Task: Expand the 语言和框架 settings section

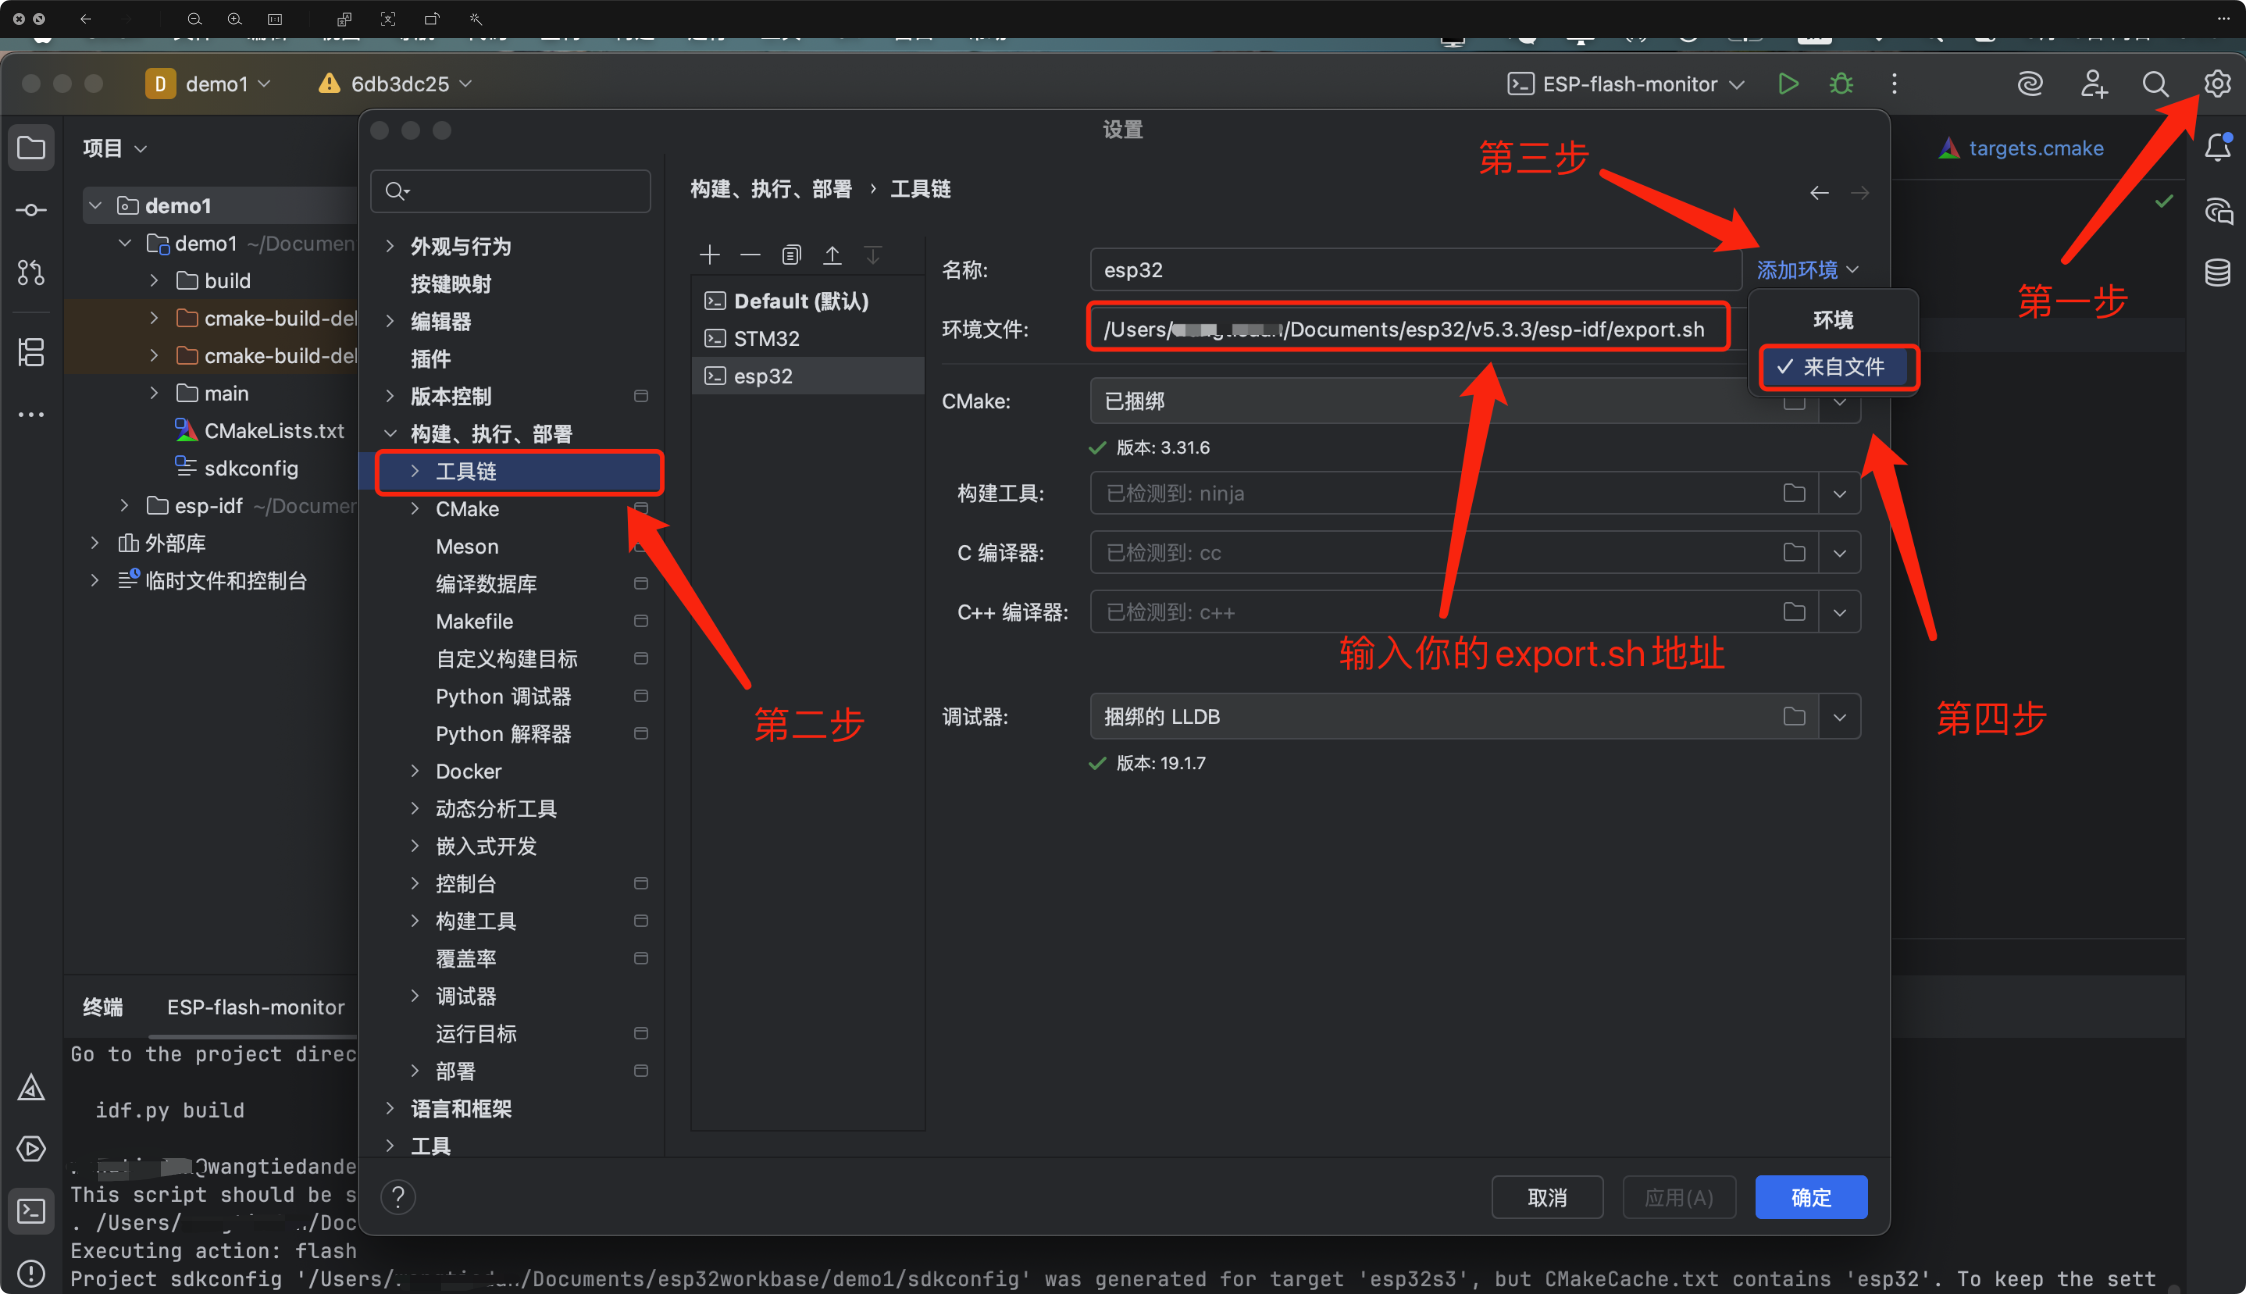Action: [x=390, y=1108]
